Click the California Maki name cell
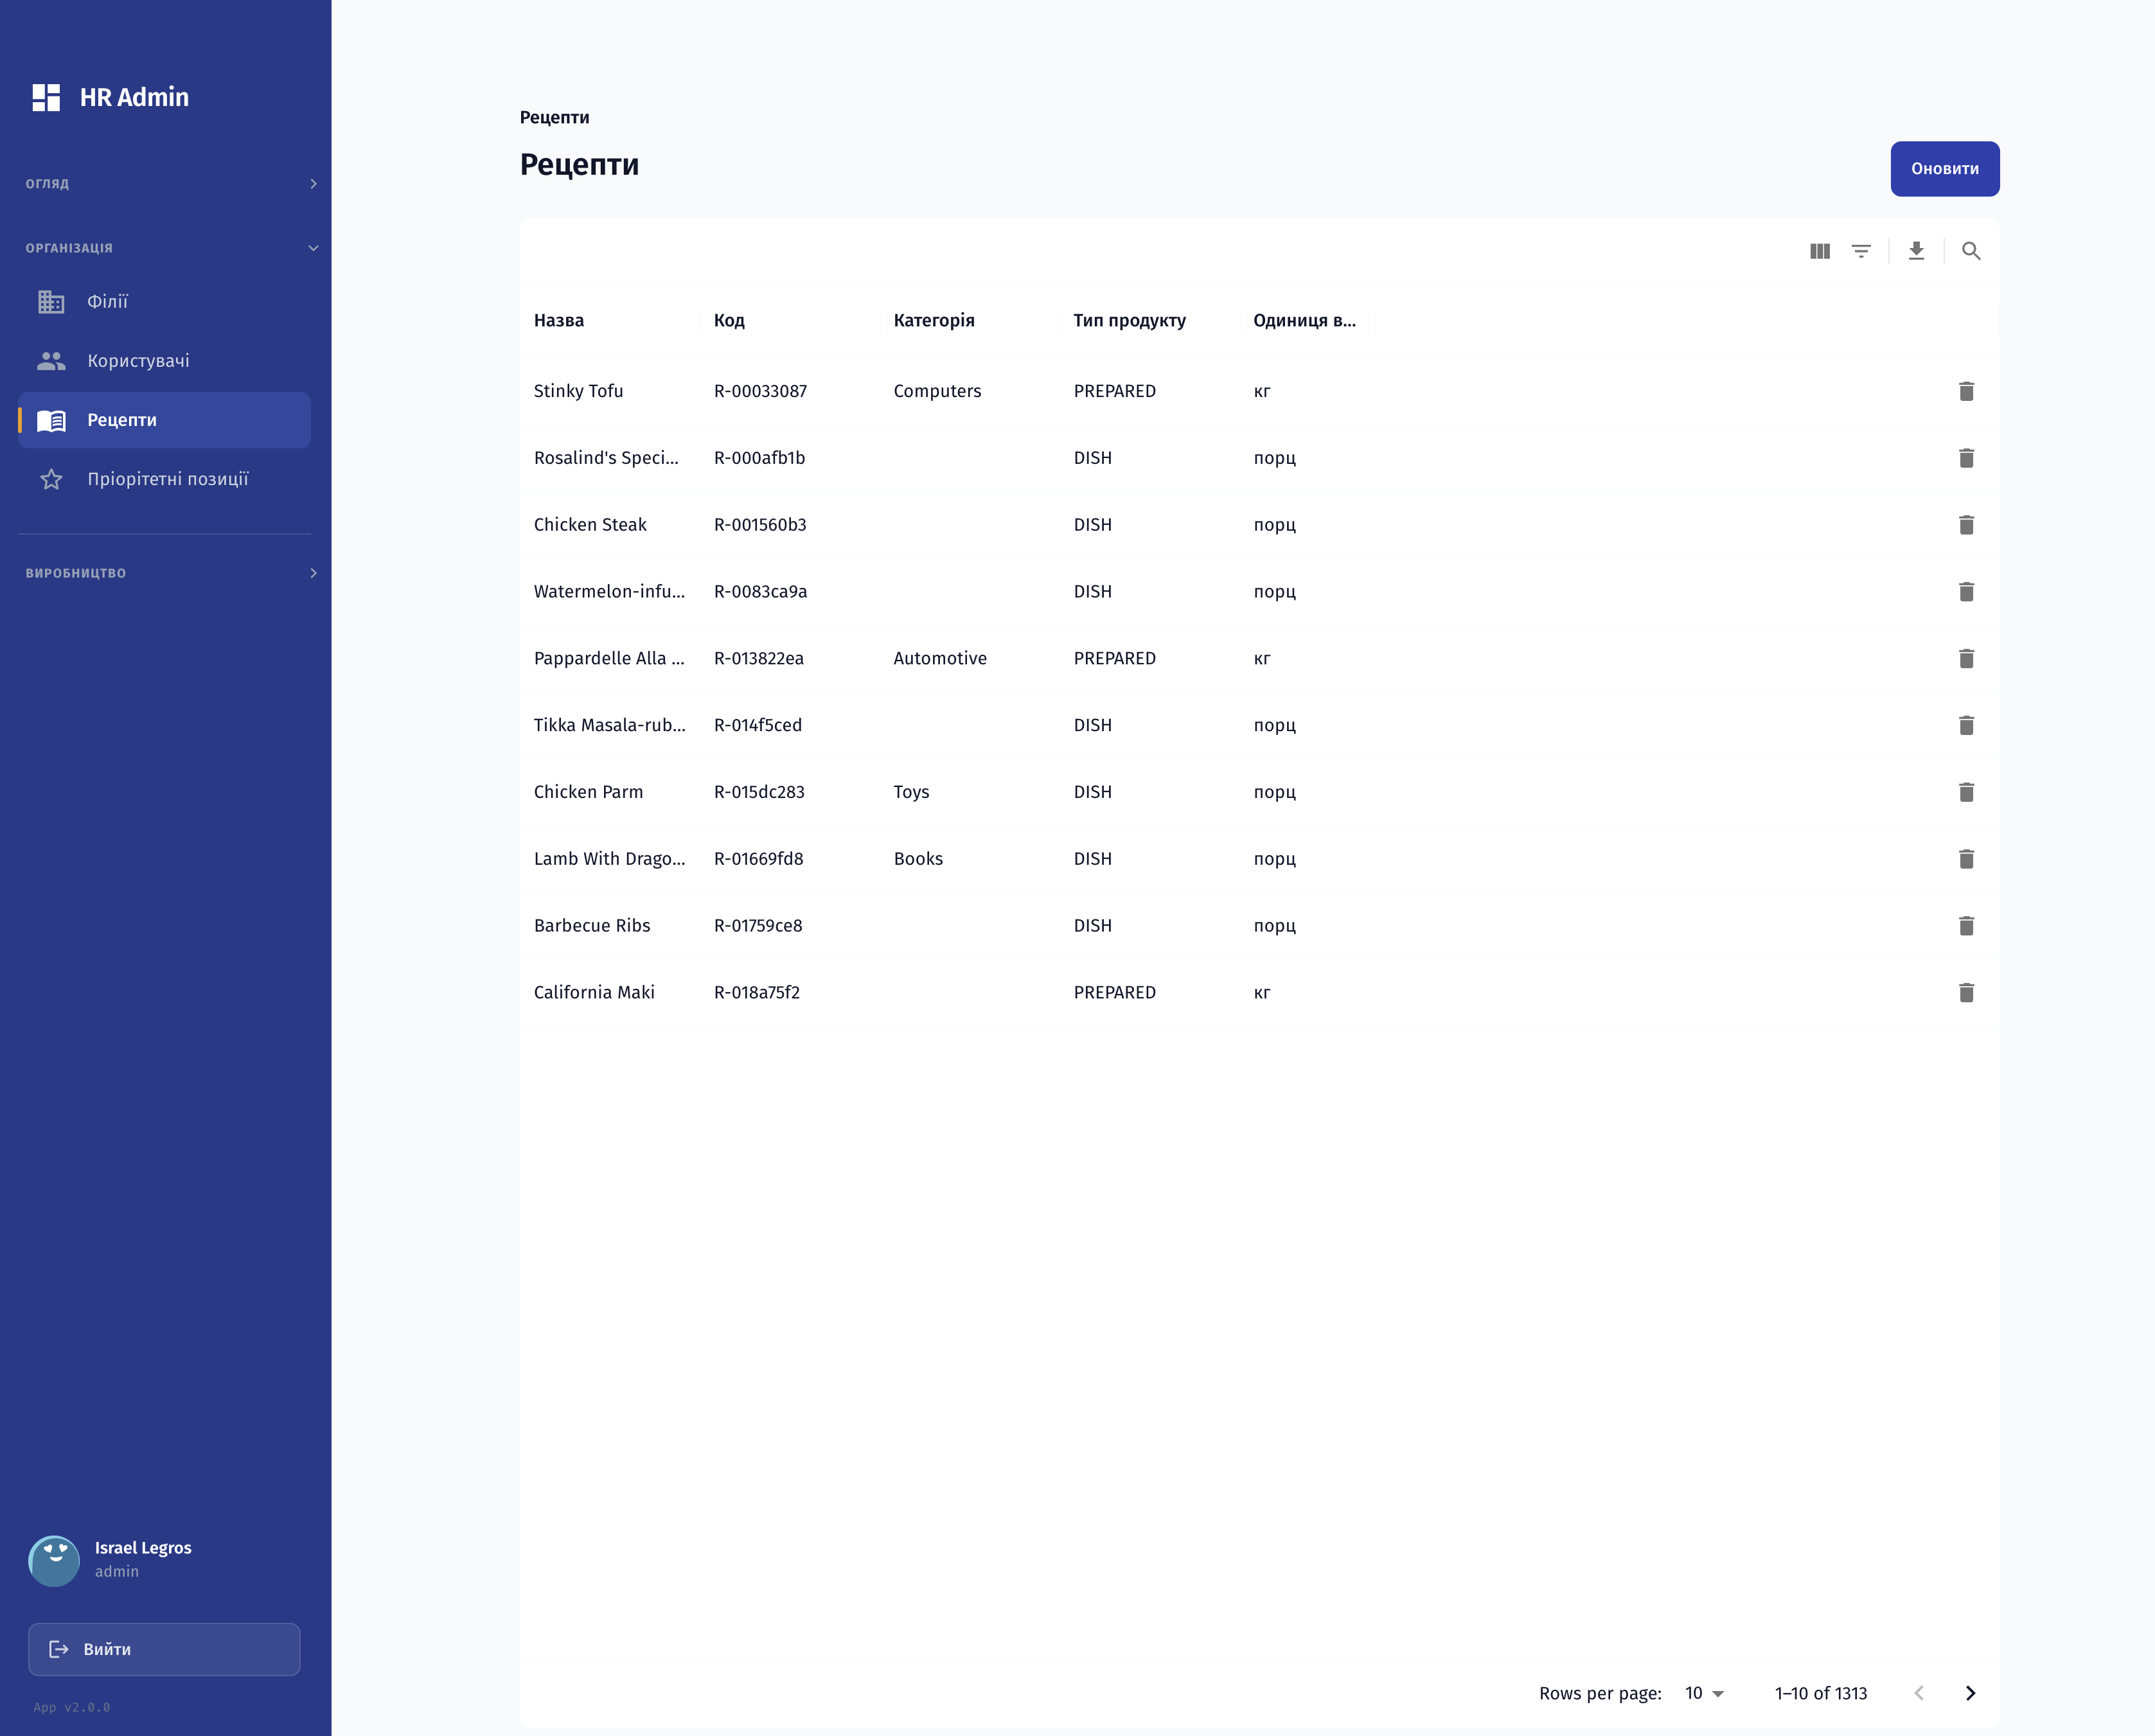Screen dimensions: 2155x1736 pos(594,993)
